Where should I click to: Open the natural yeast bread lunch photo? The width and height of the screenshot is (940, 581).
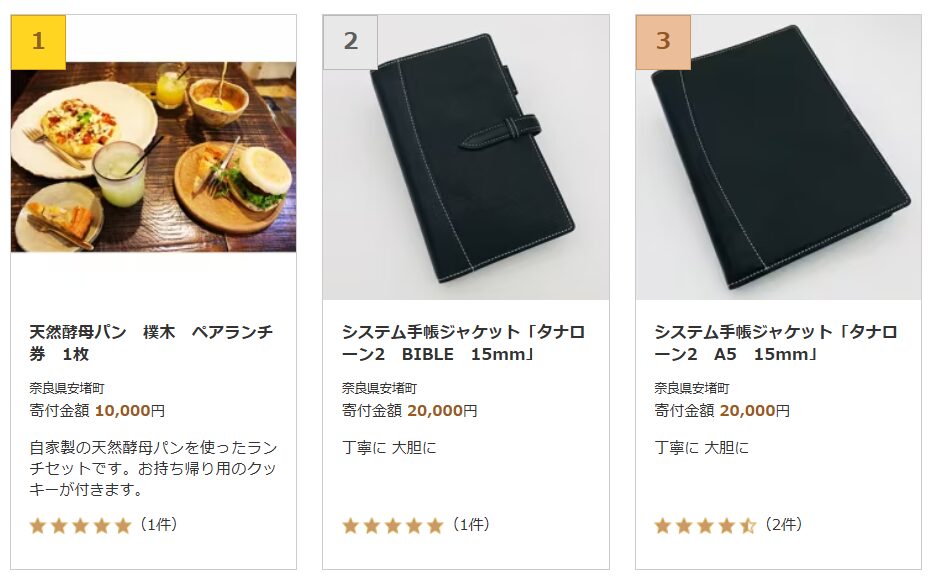click(153, 156)
